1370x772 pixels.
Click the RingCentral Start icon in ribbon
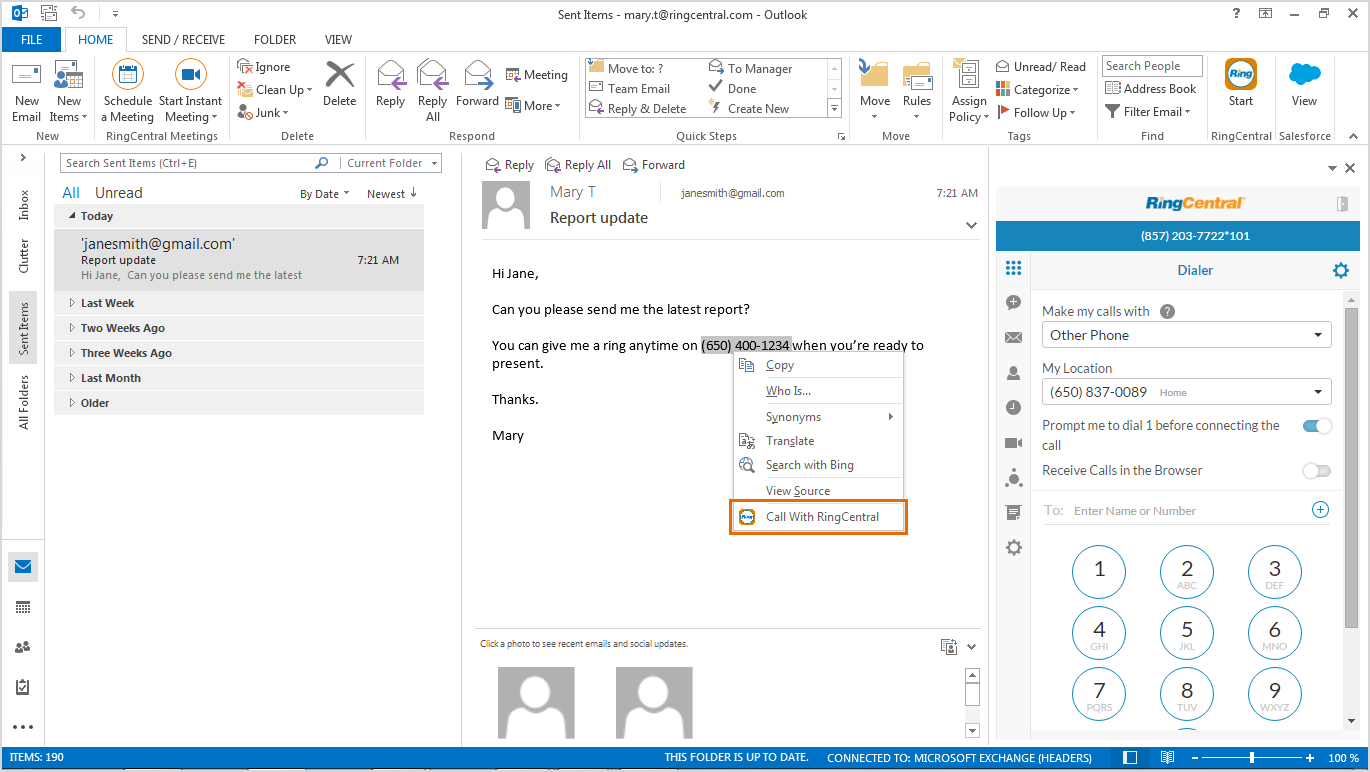[x=1240, y=75]
